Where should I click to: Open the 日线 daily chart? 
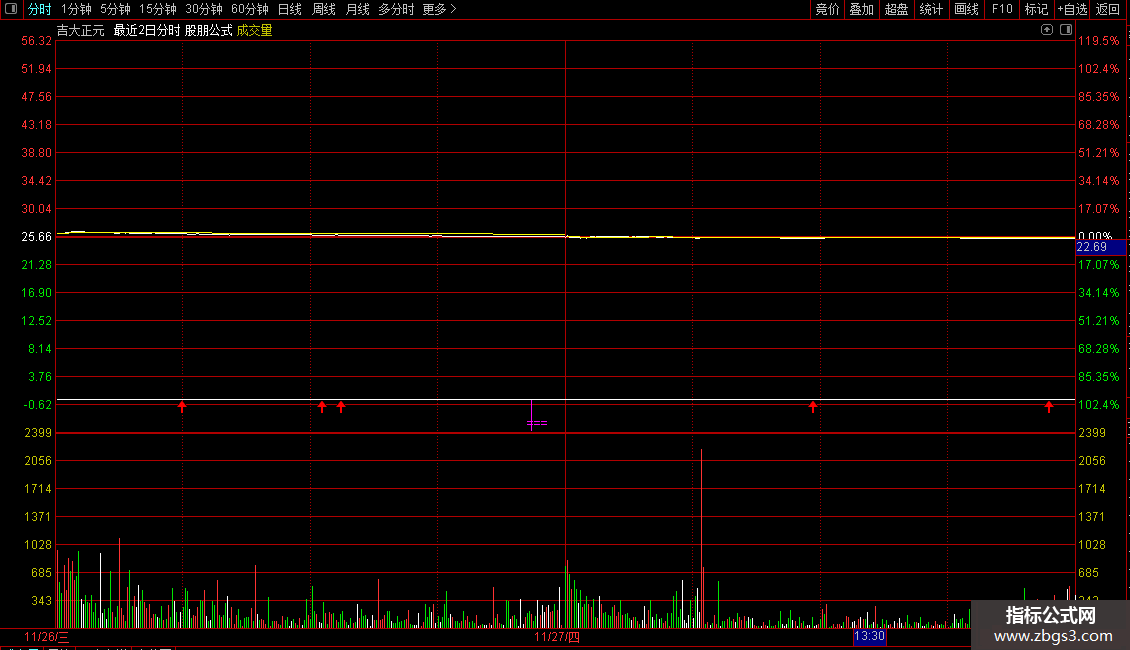click(290, 9)
